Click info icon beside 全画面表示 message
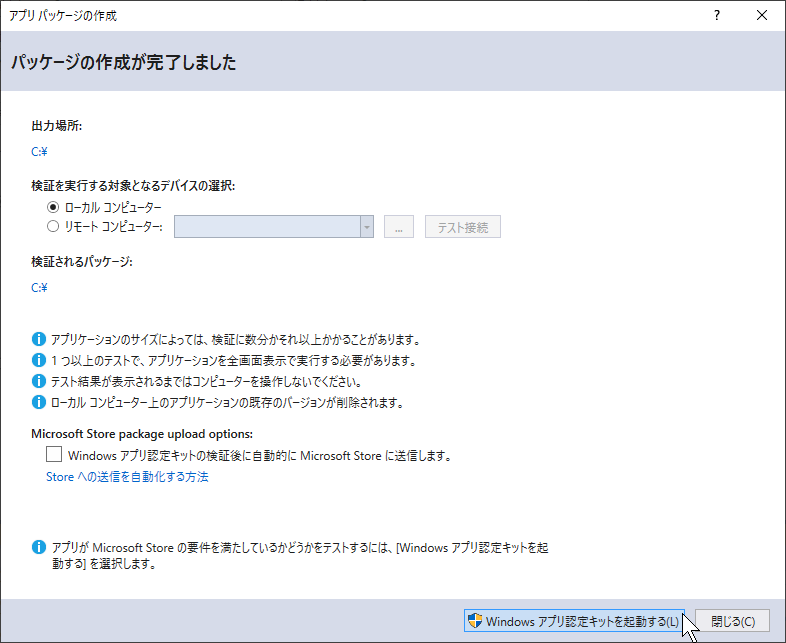The image size is (786, 643). point(39,360)
